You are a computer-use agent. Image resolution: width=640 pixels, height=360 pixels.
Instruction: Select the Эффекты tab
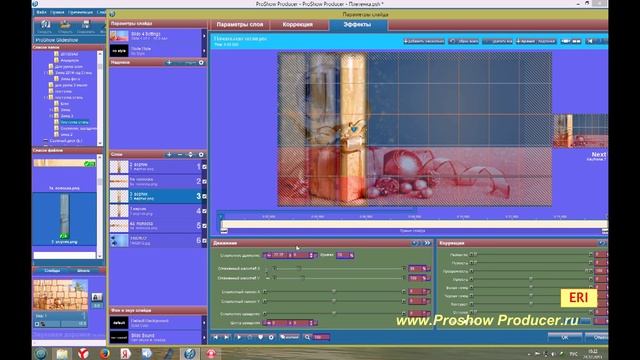[357, 24]
